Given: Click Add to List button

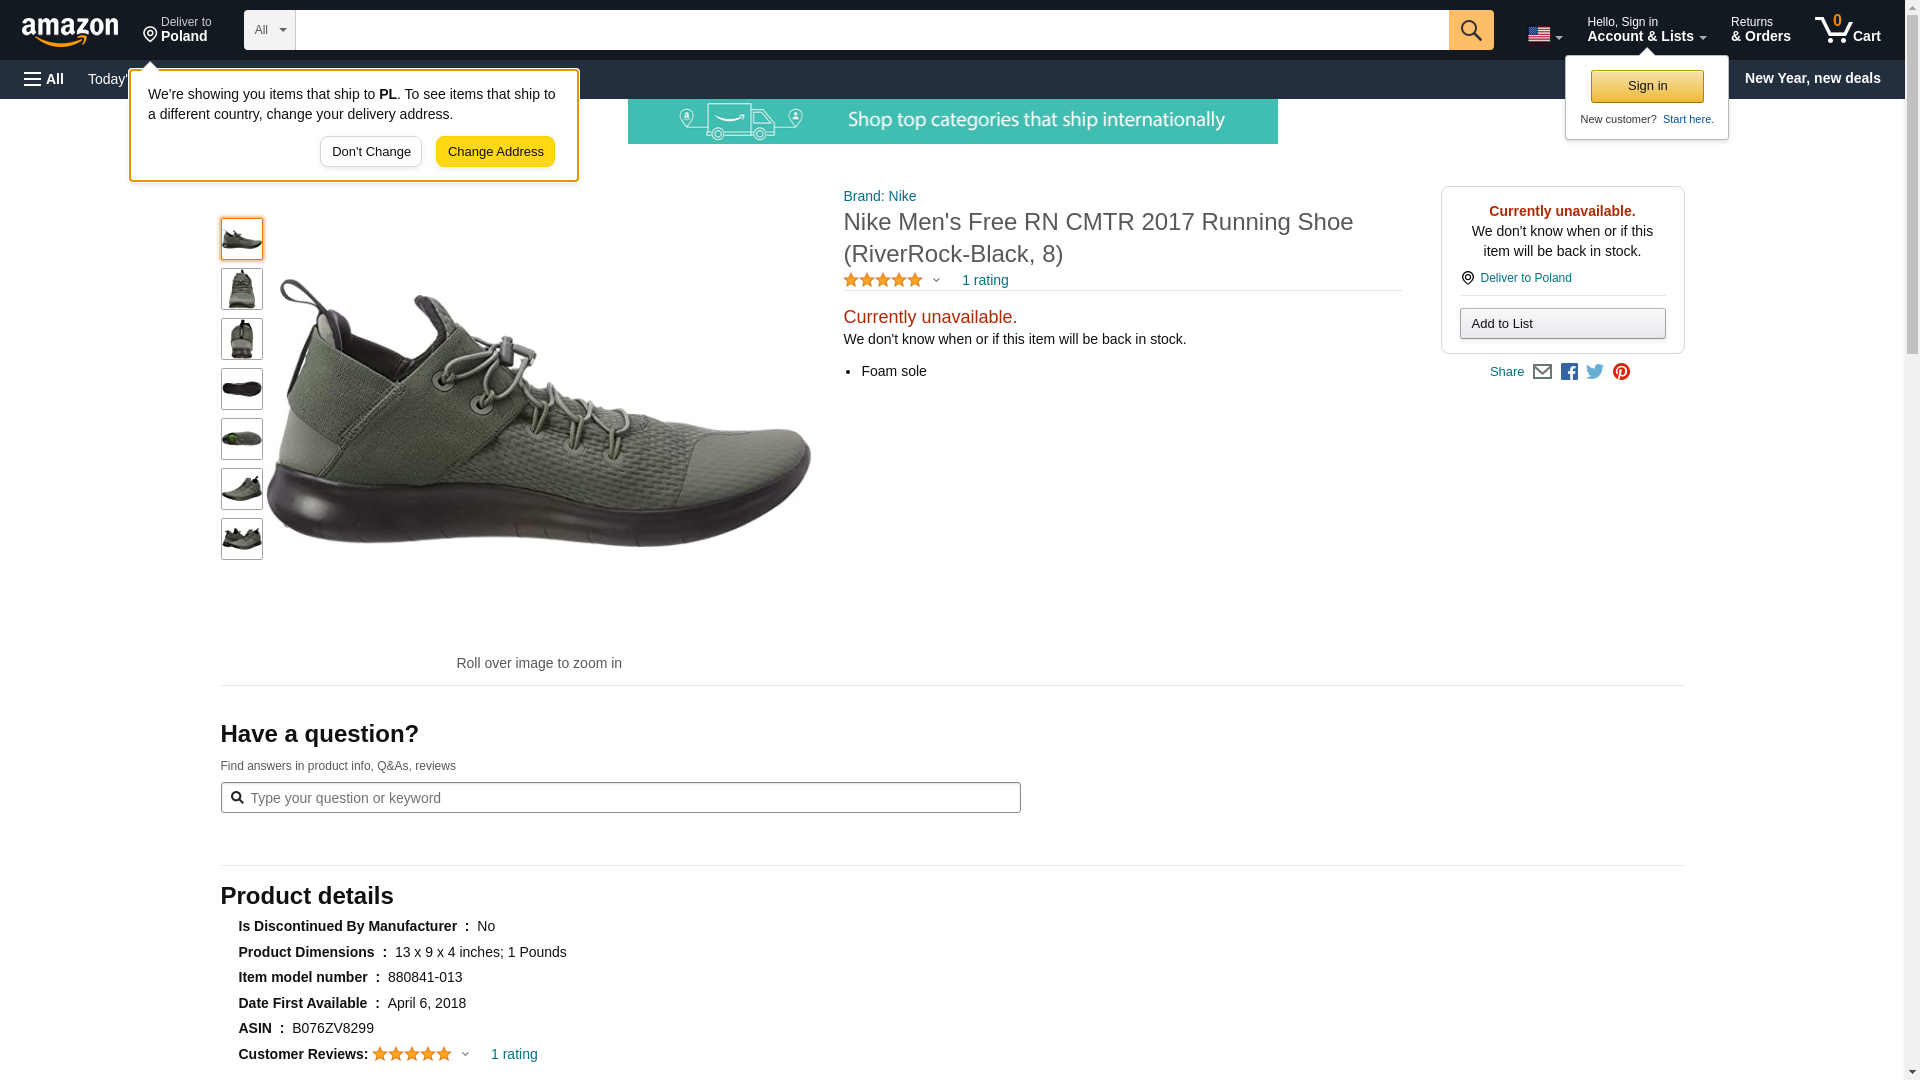Looking at the screenshot, I should [1562, 324].
